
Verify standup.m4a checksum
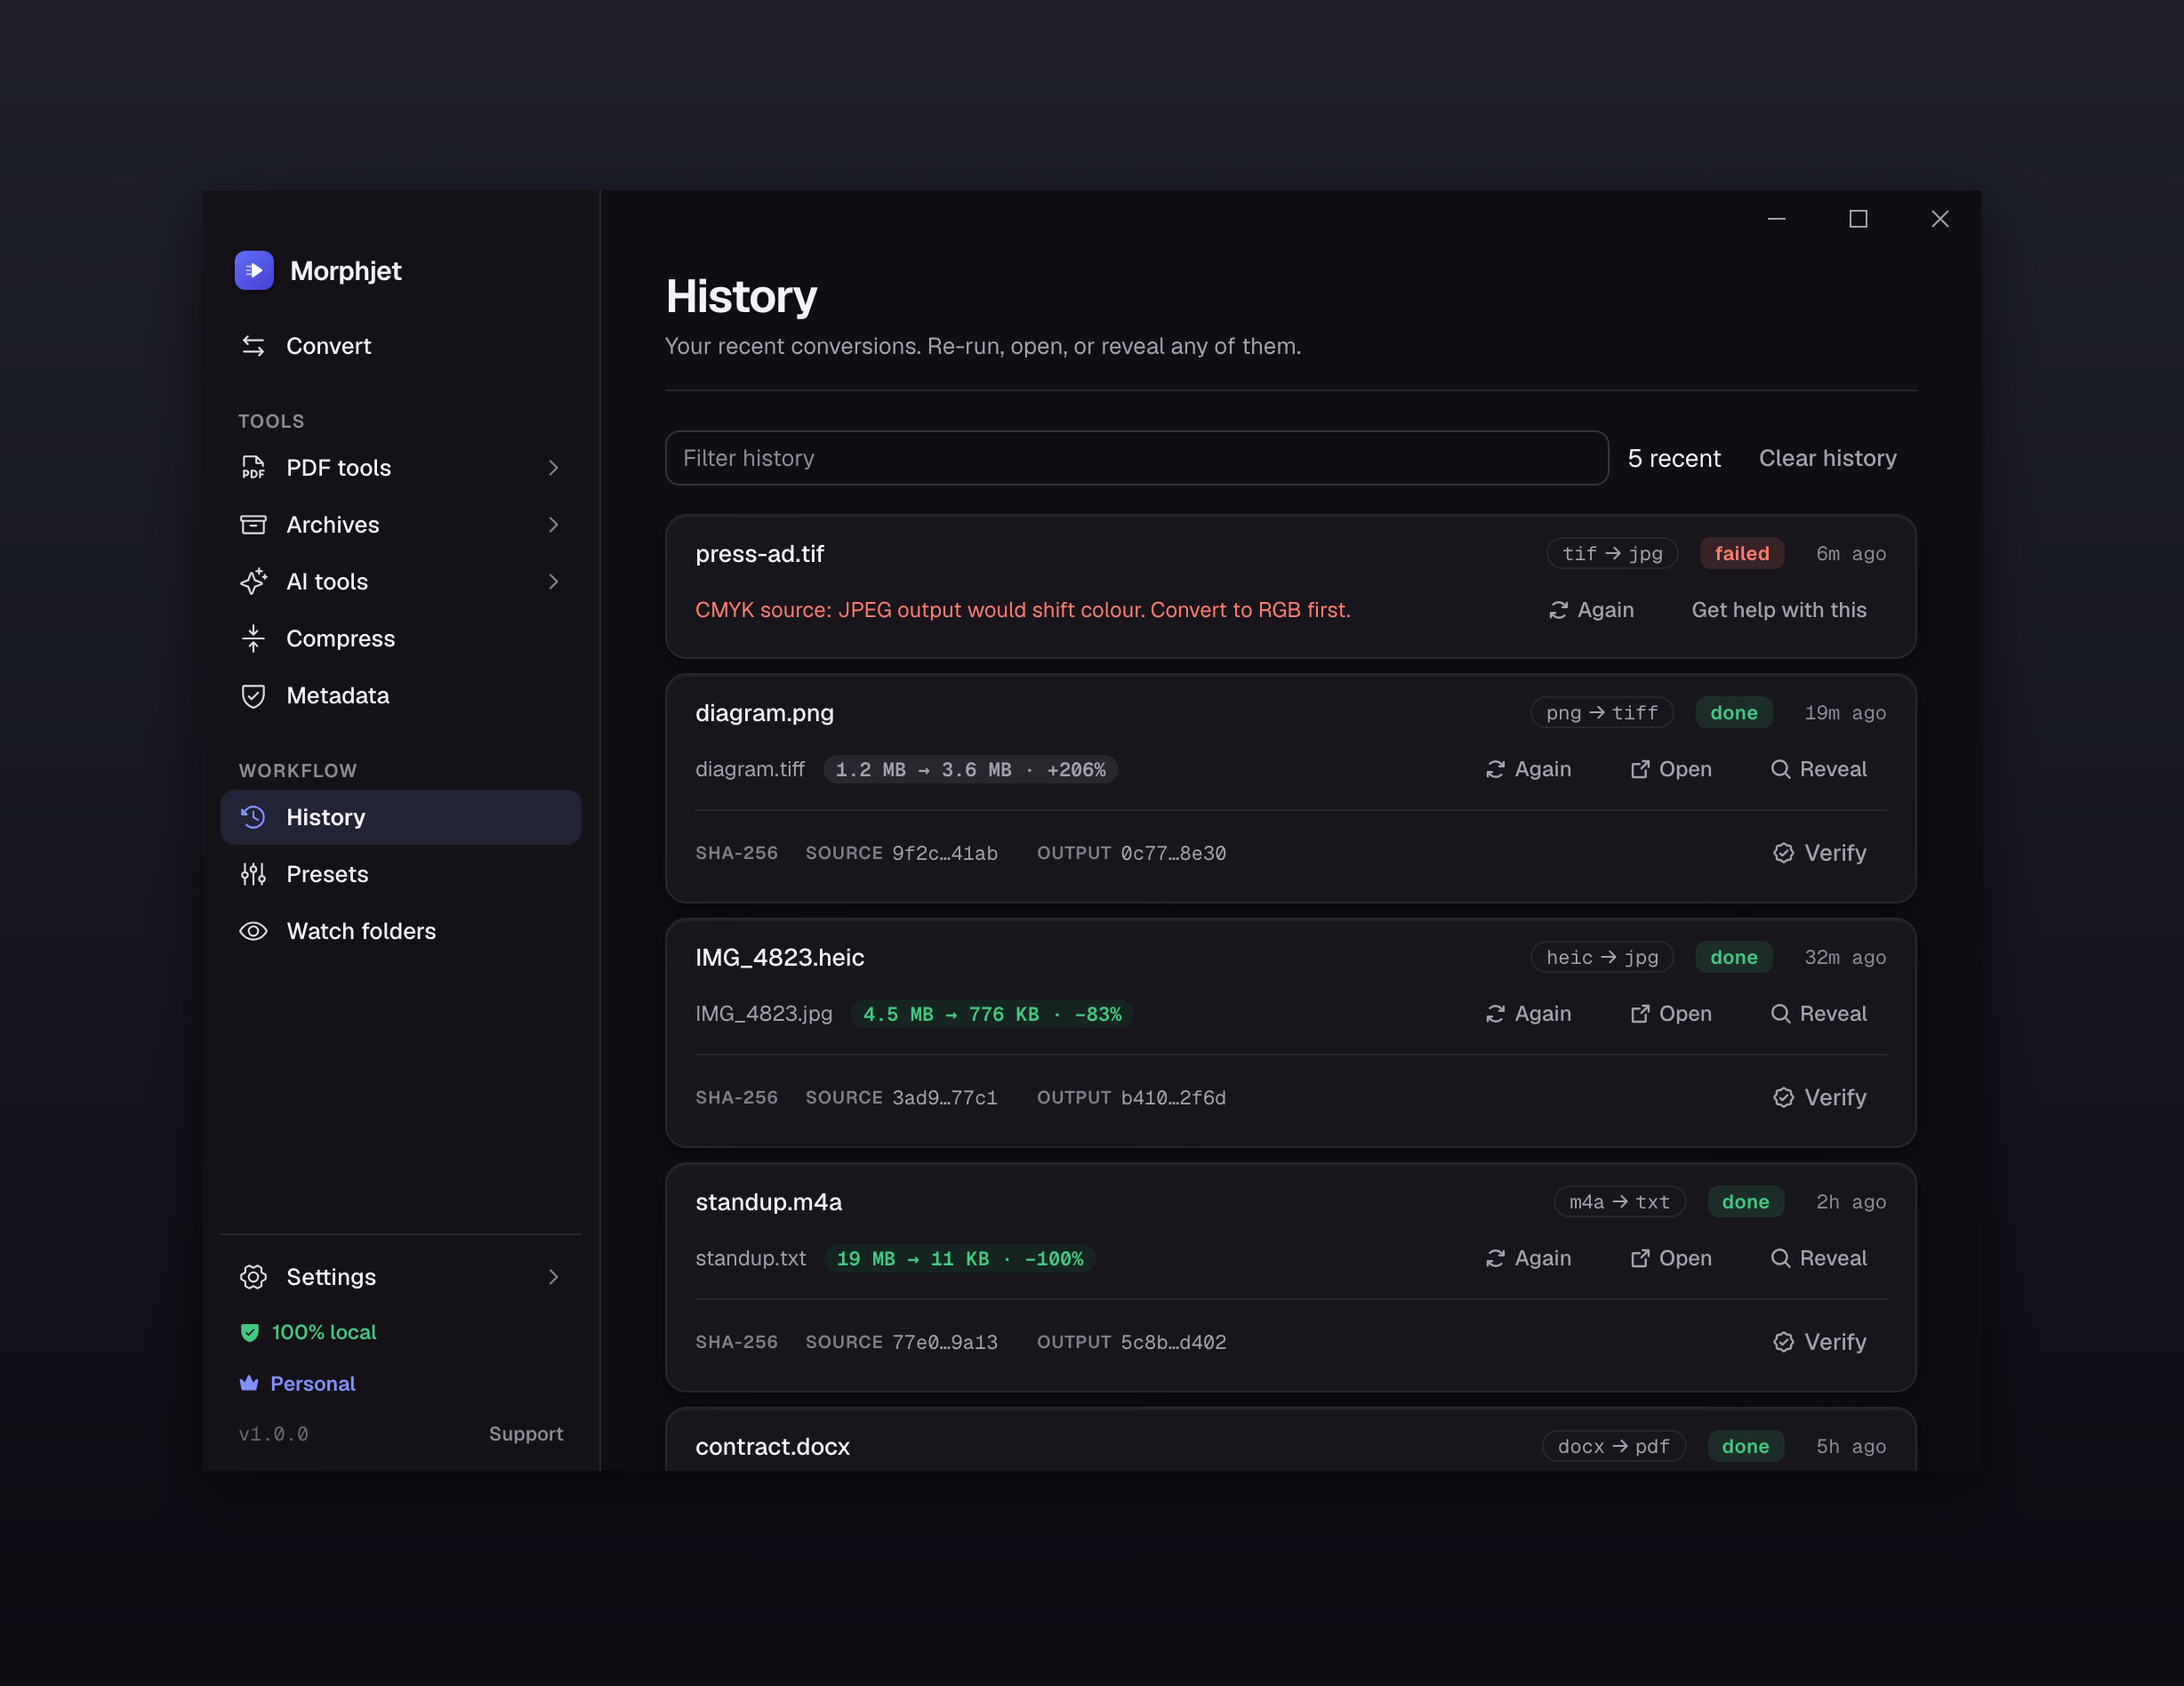click(1819, 1342)
